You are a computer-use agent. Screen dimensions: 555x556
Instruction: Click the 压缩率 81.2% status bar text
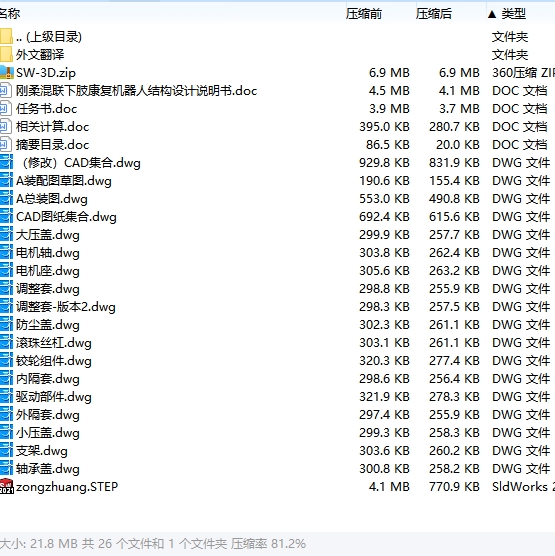pyautogui.click(x=268, y=544)
